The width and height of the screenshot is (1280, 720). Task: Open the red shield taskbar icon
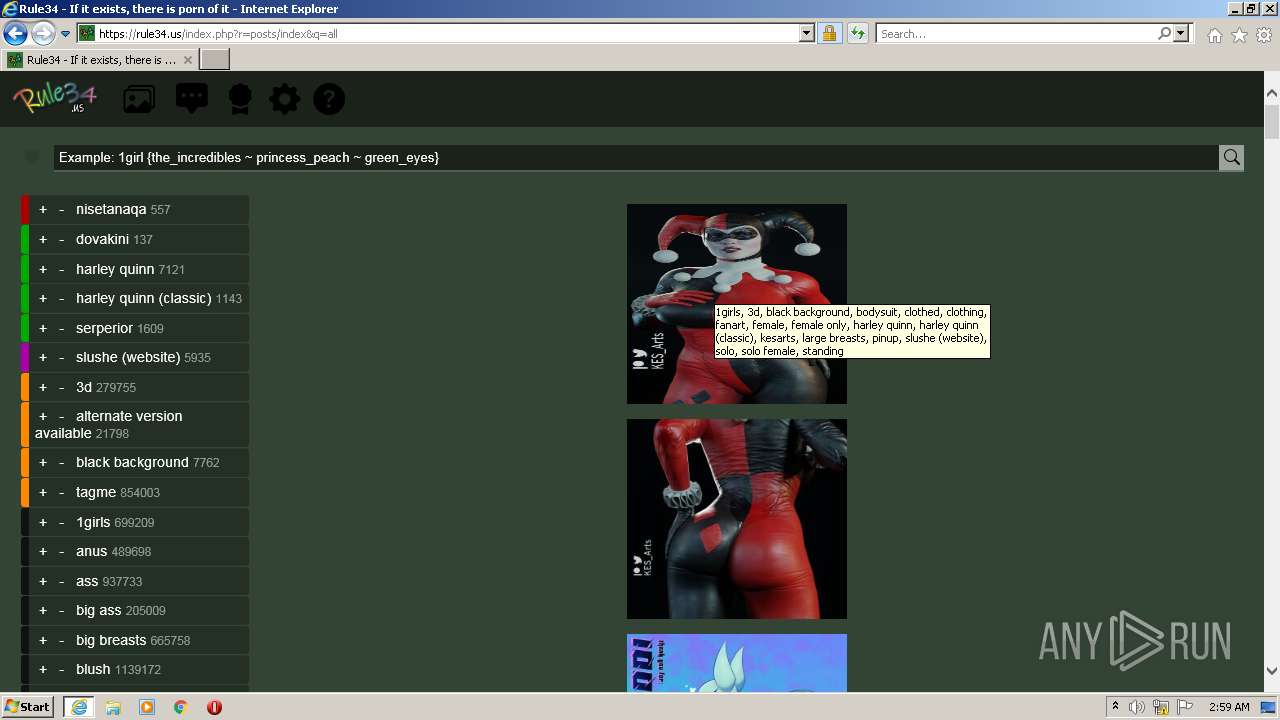click(x=214, y=707)
